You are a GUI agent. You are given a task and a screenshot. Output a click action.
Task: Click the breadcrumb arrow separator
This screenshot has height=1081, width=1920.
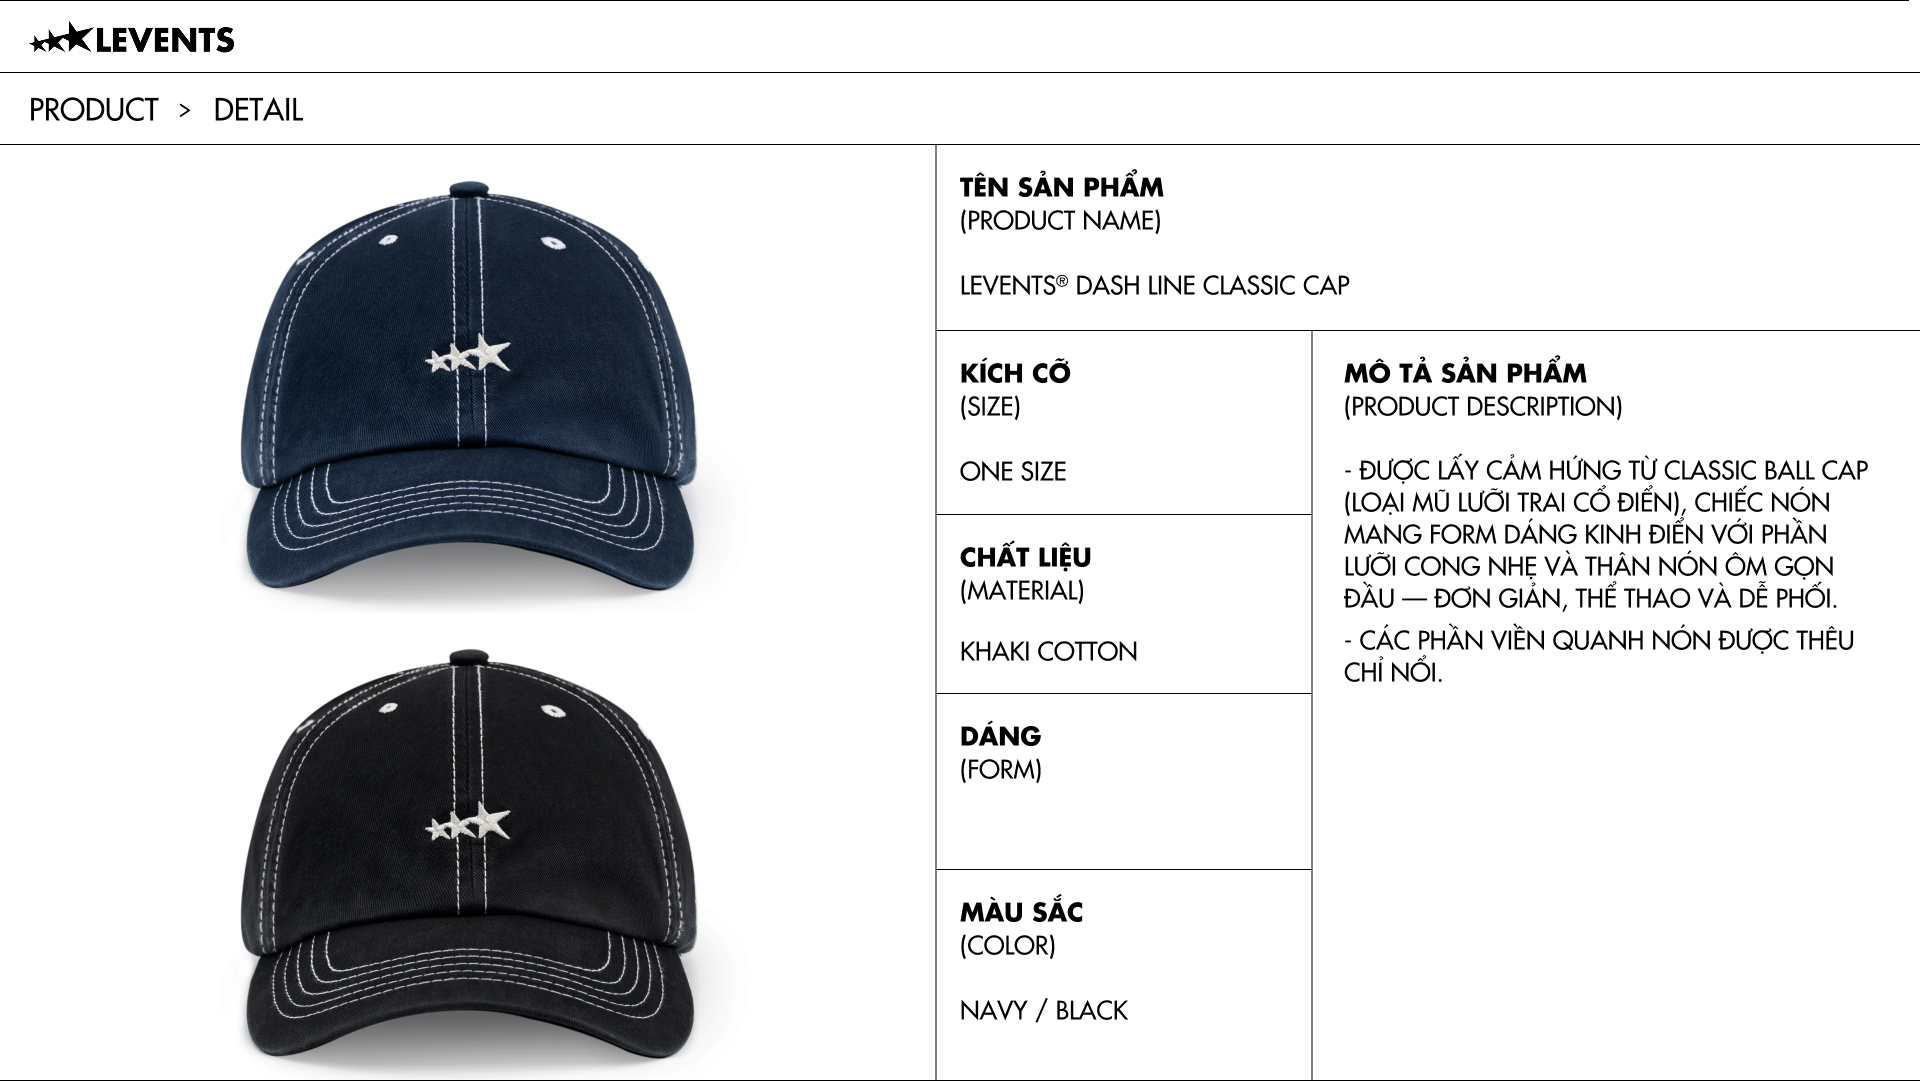185,110
